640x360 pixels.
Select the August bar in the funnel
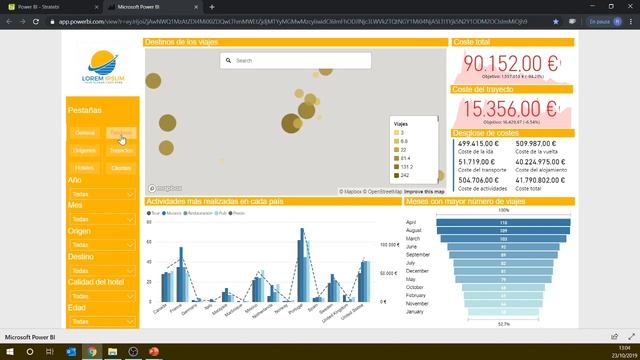(503, 231)
